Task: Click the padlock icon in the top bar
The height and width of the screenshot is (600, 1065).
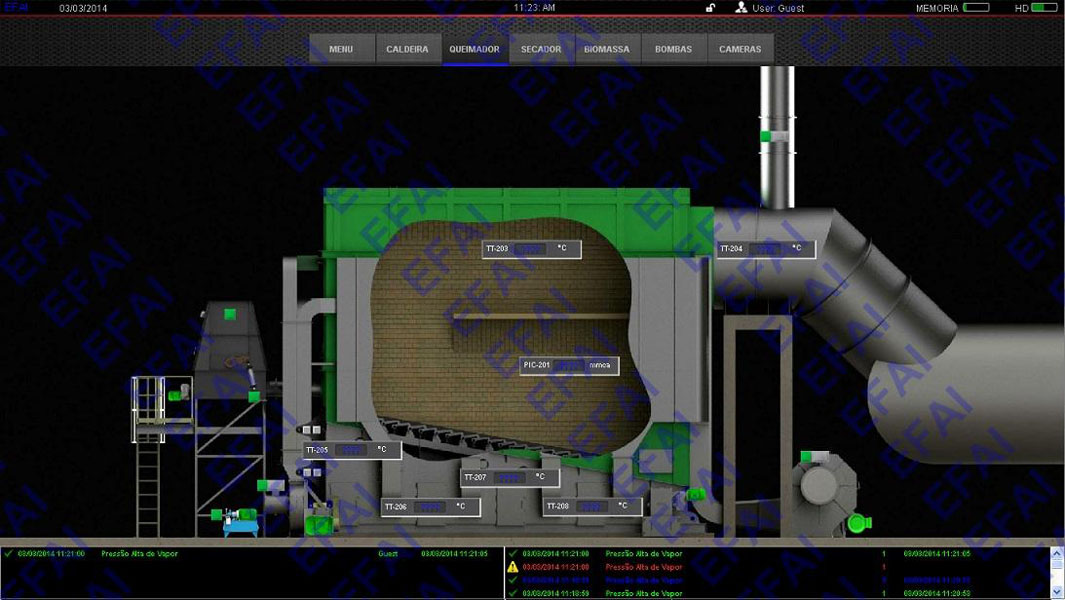Action: [710, 8]
